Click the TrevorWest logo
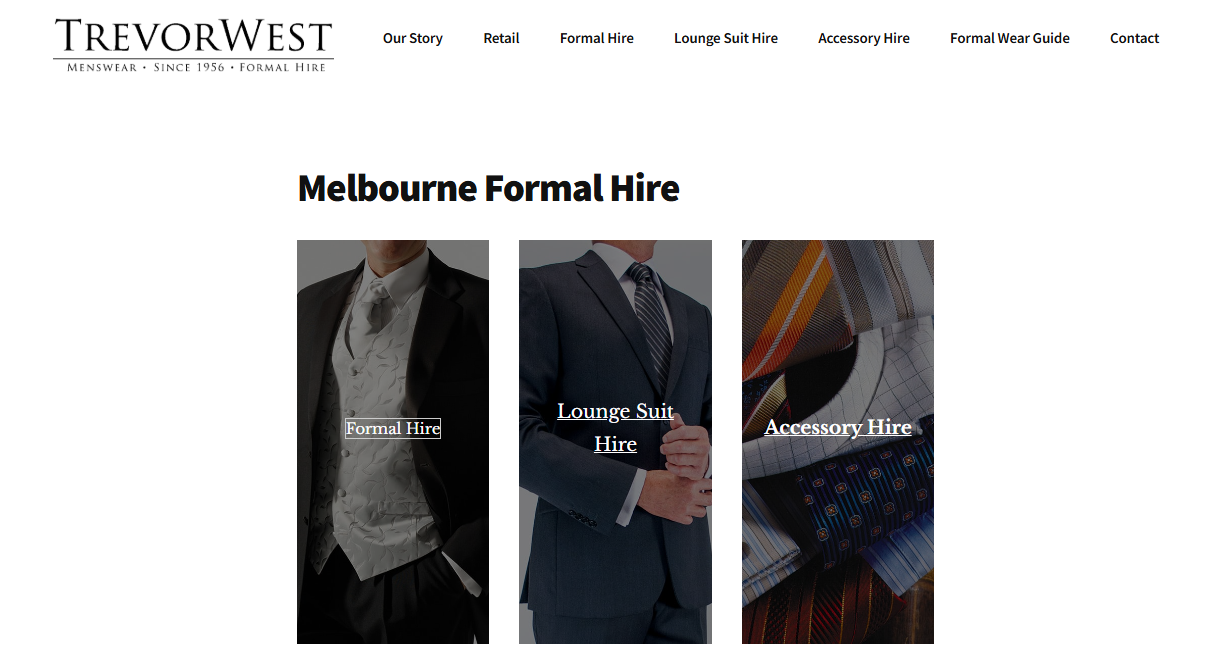1211x665 pixels. pos(193,45)
